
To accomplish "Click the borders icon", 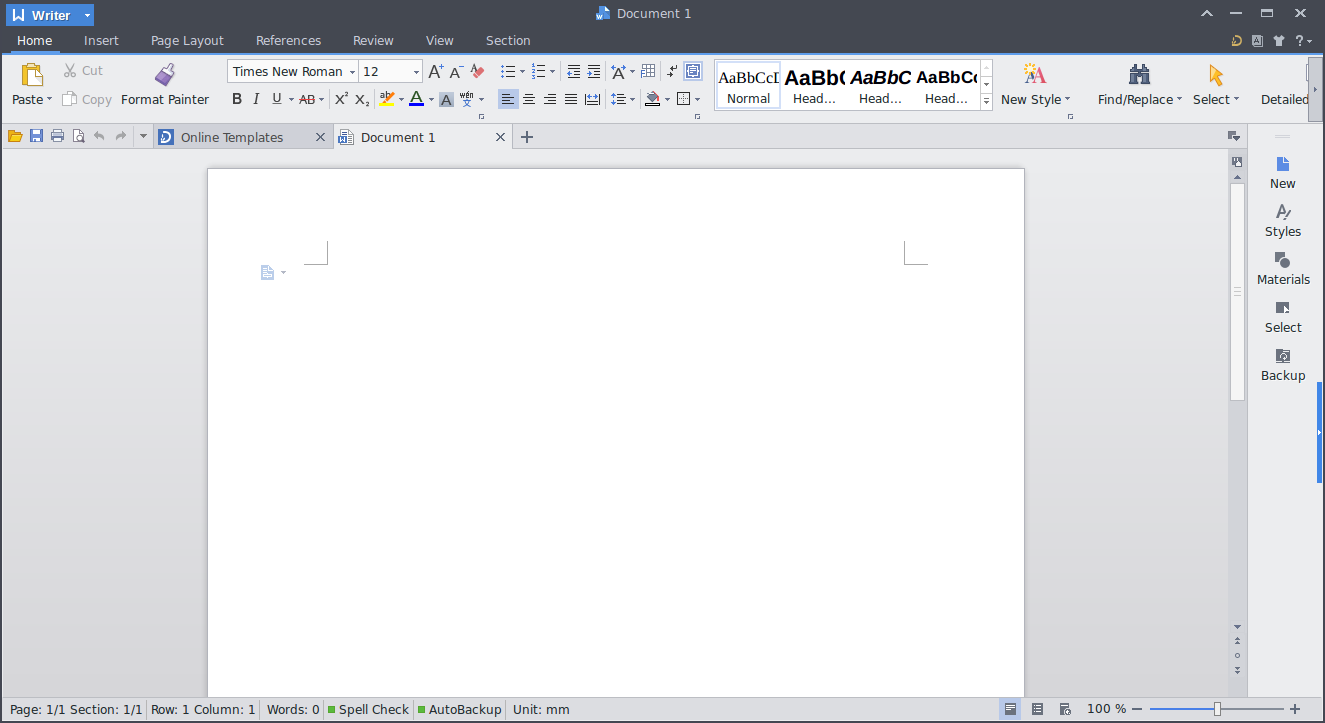I will coord(684,99).
